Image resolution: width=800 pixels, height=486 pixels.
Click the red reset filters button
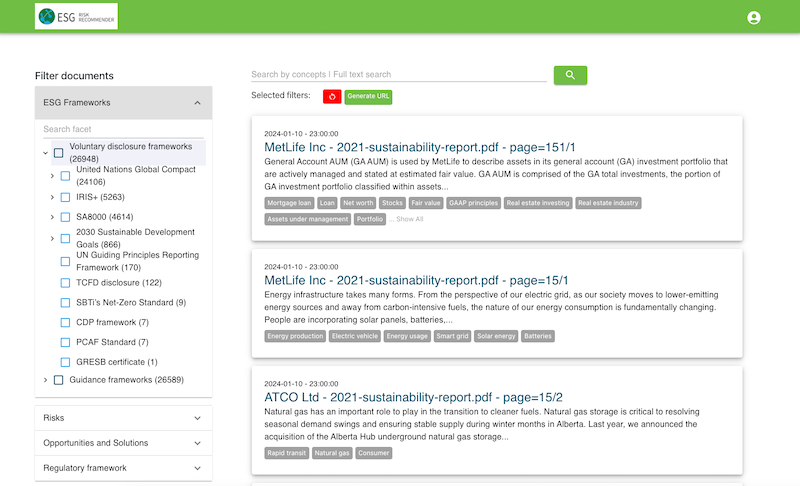[332, 96]
